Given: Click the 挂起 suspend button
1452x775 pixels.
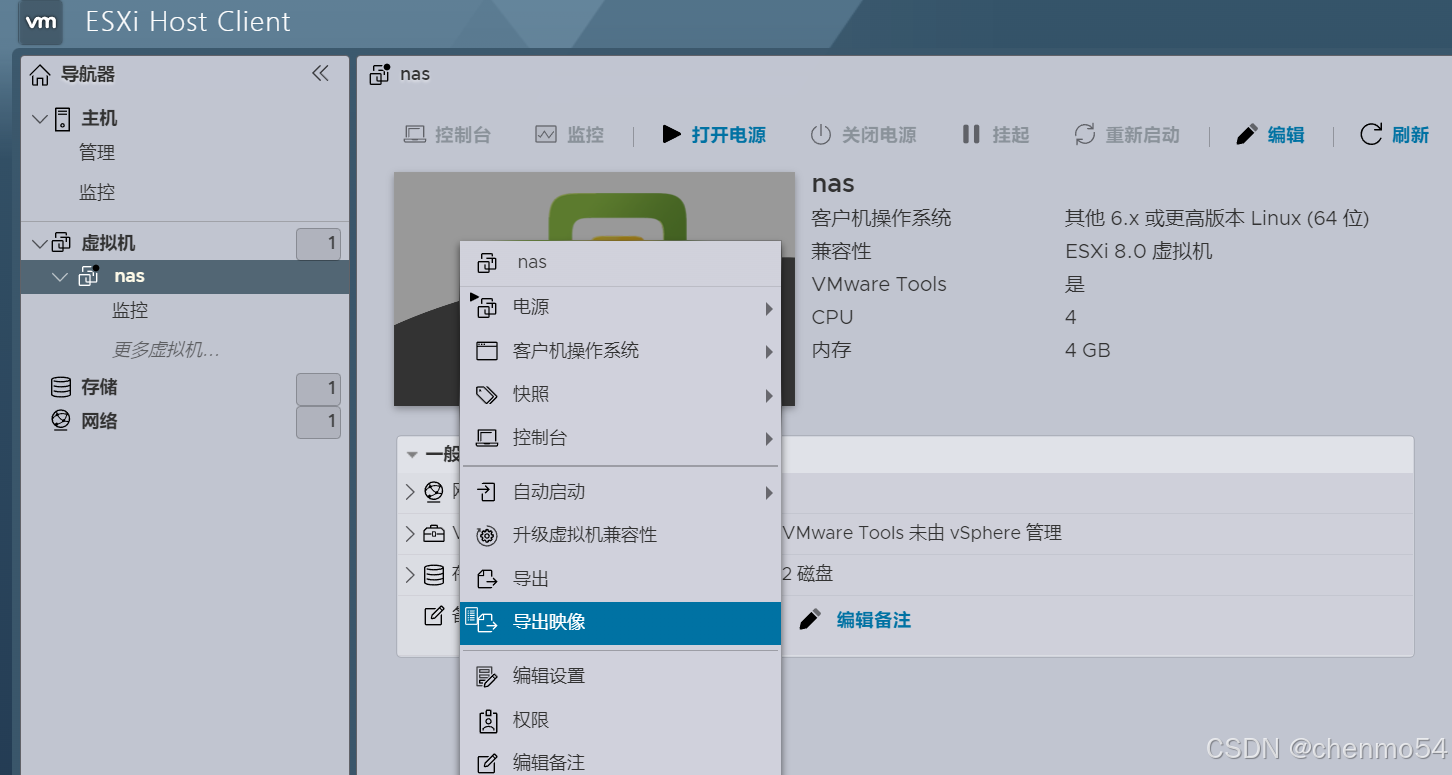Looking at the screenshot, I should [x=995, y=135].
